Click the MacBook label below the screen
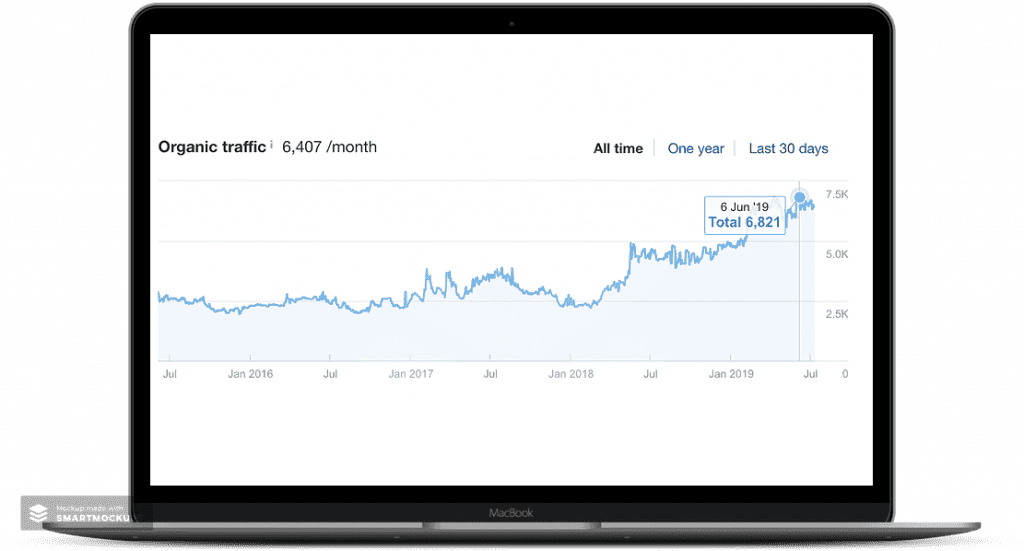 click(x=511, y=513)
